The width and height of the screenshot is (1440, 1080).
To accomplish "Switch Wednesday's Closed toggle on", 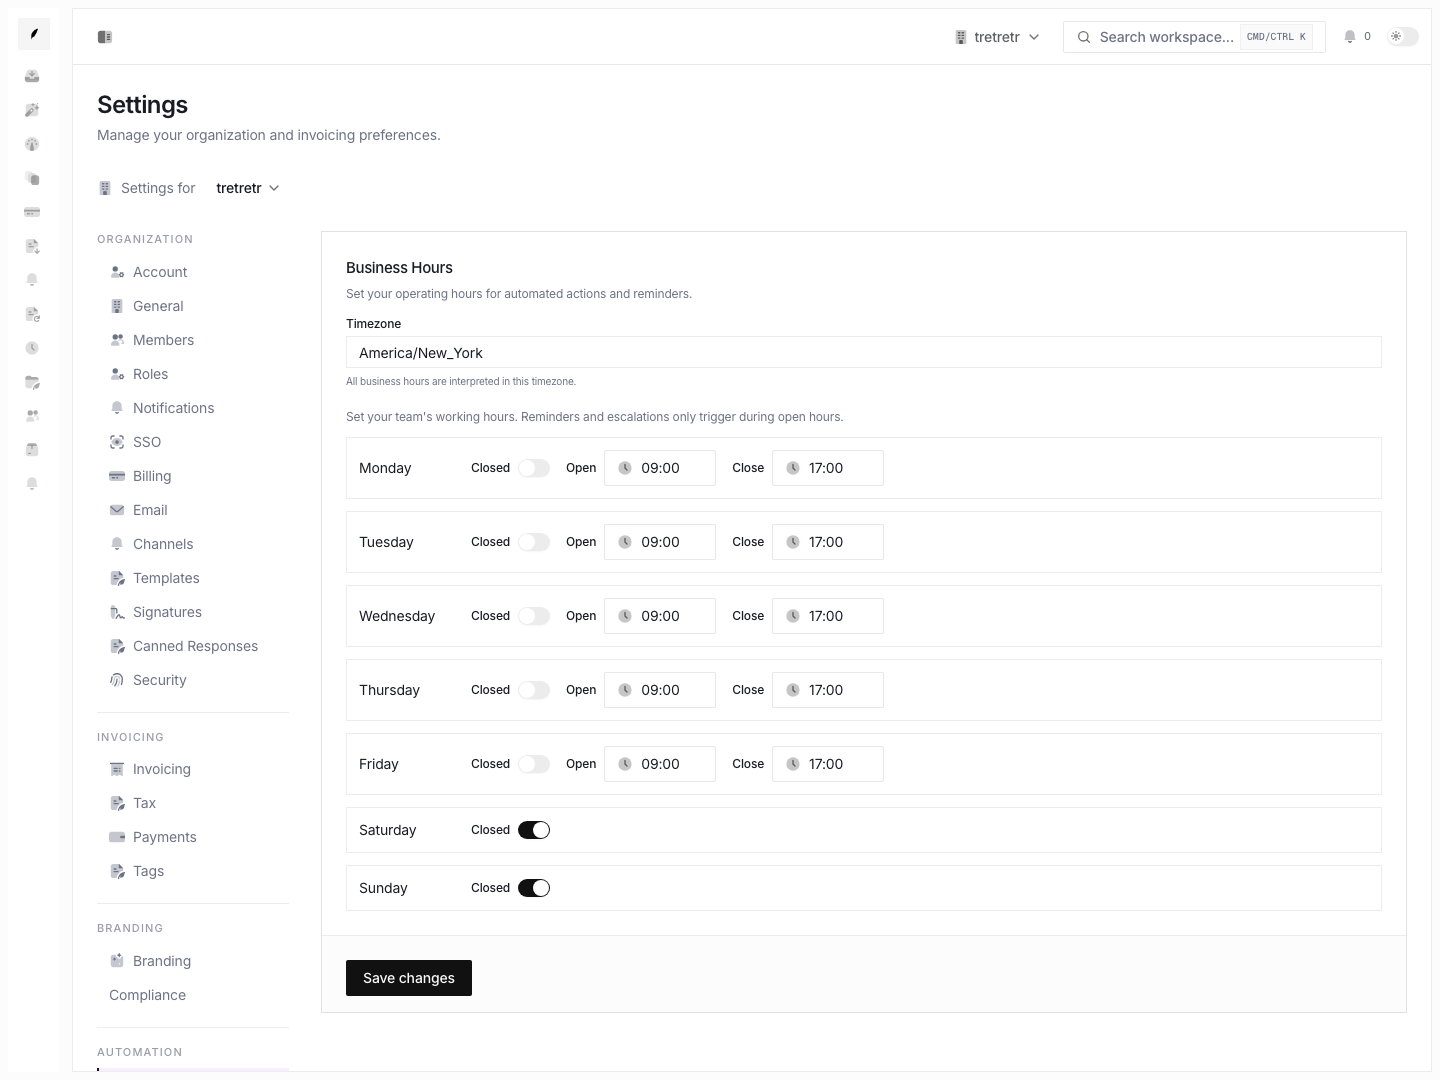I will (x=534, y=616).
